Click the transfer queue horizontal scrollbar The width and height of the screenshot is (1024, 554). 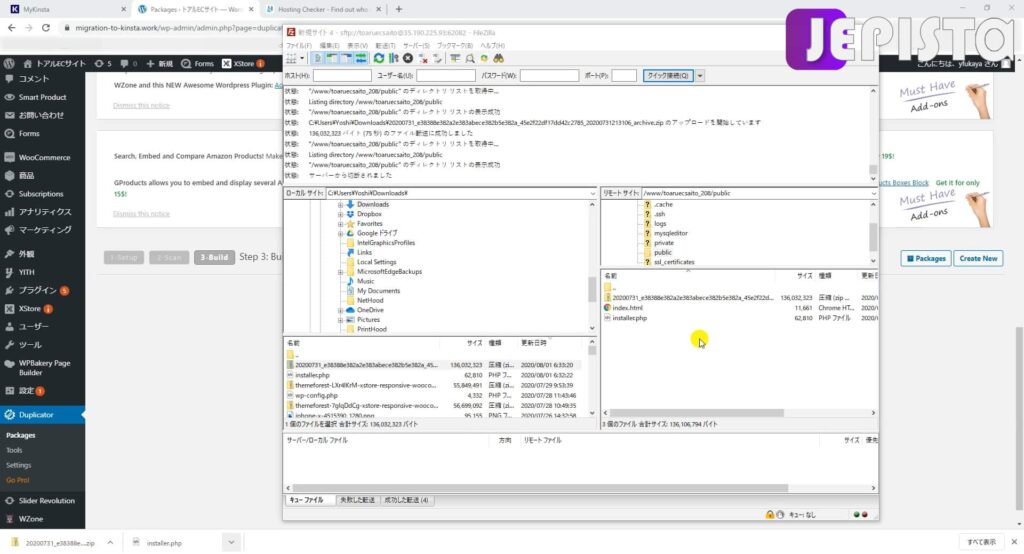(x=540, y=488)
